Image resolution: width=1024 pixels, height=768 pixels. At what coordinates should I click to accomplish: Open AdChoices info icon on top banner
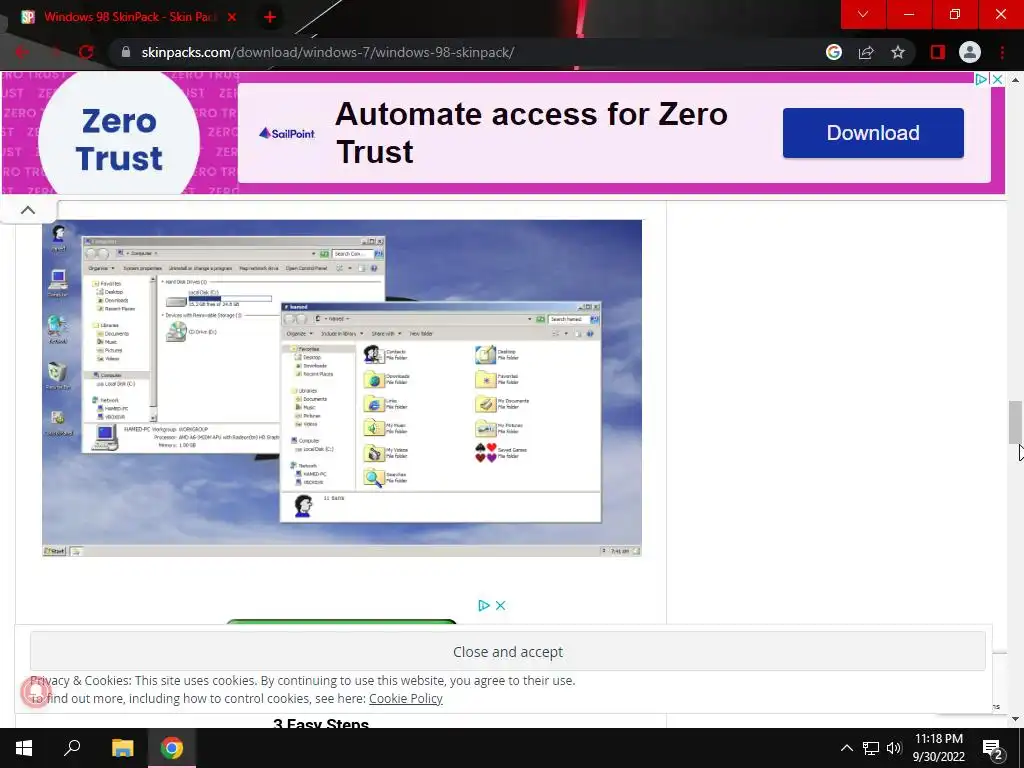tap(981, 79)
